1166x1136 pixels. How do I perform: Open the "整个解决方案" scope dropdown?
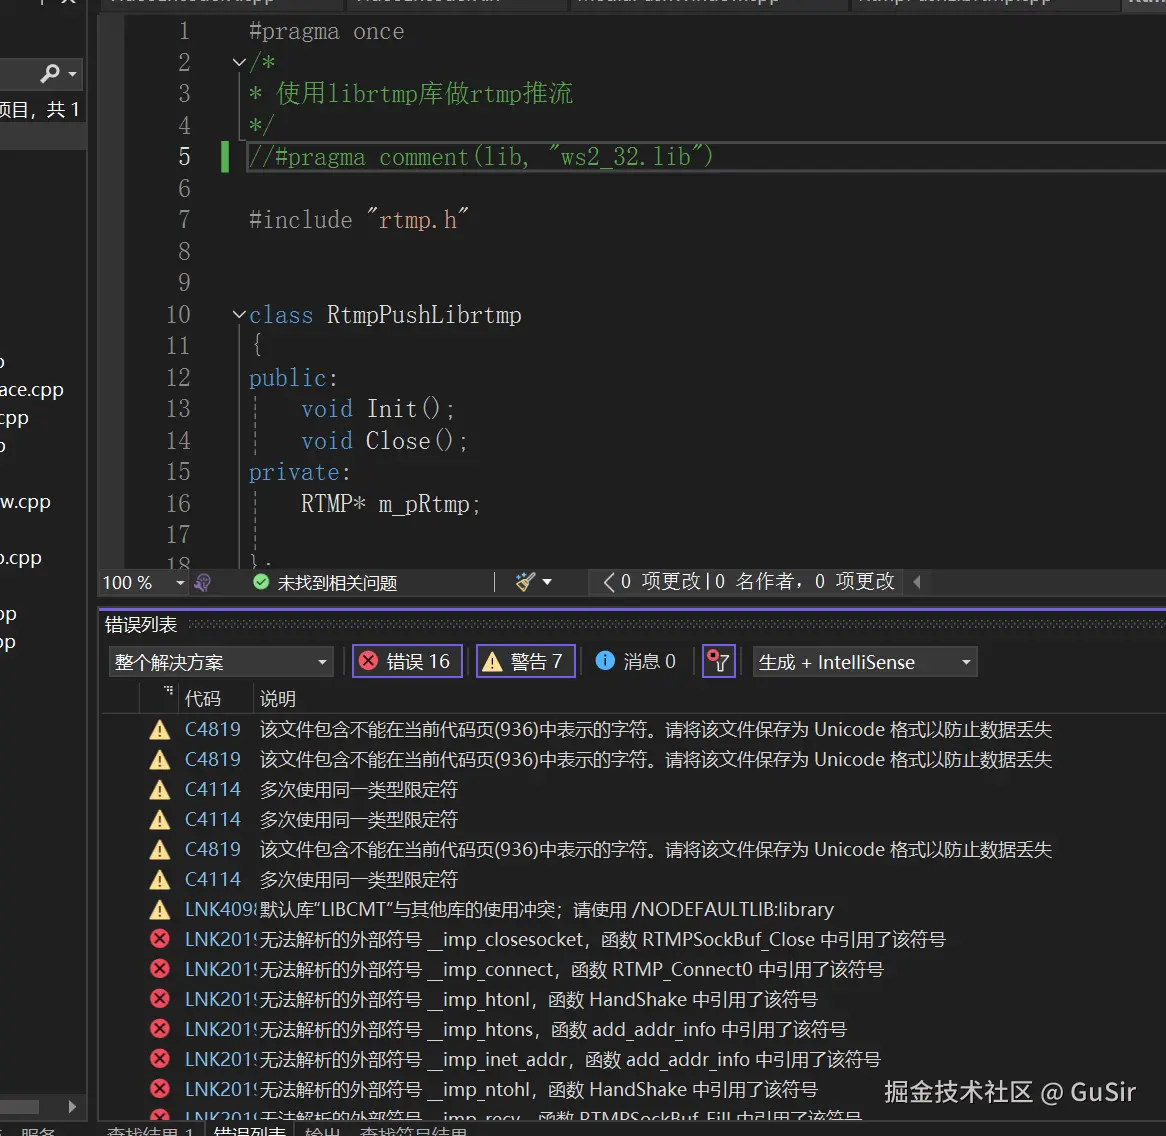[220, 662]
